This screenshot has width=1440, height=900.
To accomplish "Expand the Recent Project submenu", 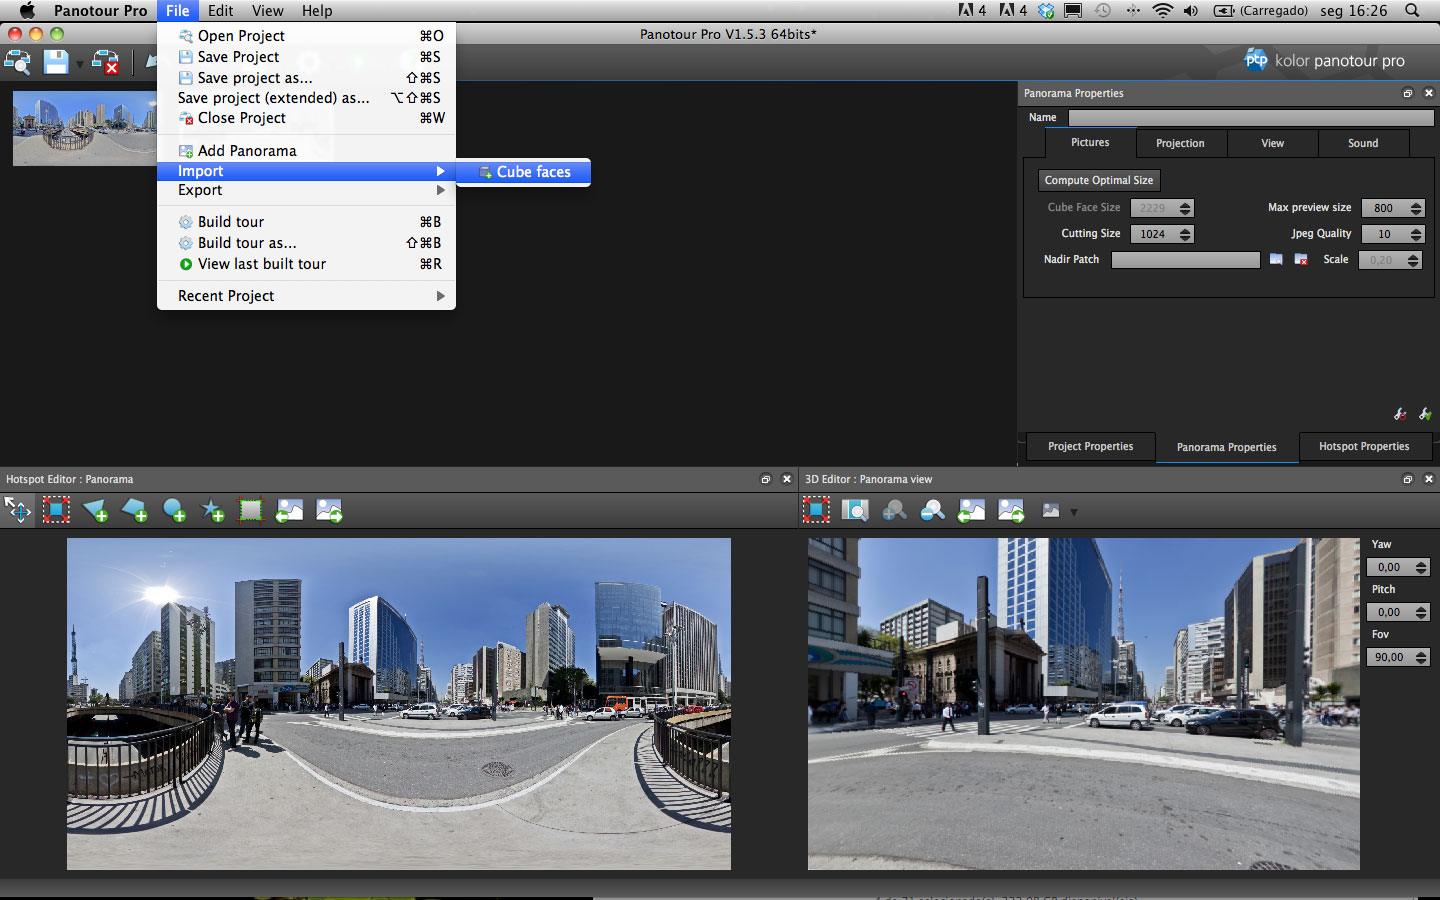I will pos(306,296).
